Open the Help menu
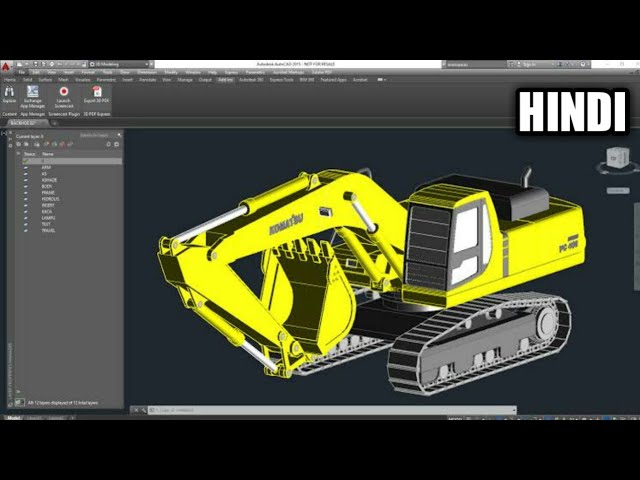The image size is (640, 480). click(x=212, y=72)
